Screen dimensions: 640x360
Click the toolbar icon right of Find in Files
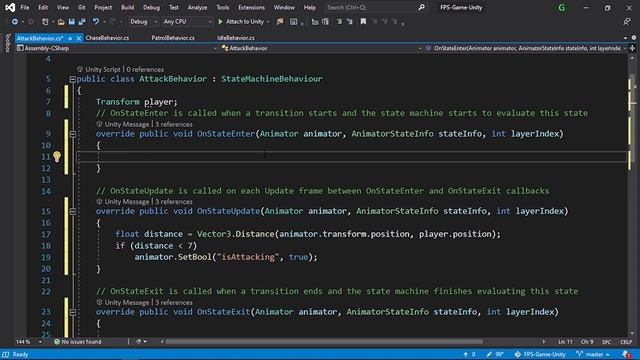click(x=293, y=22)
